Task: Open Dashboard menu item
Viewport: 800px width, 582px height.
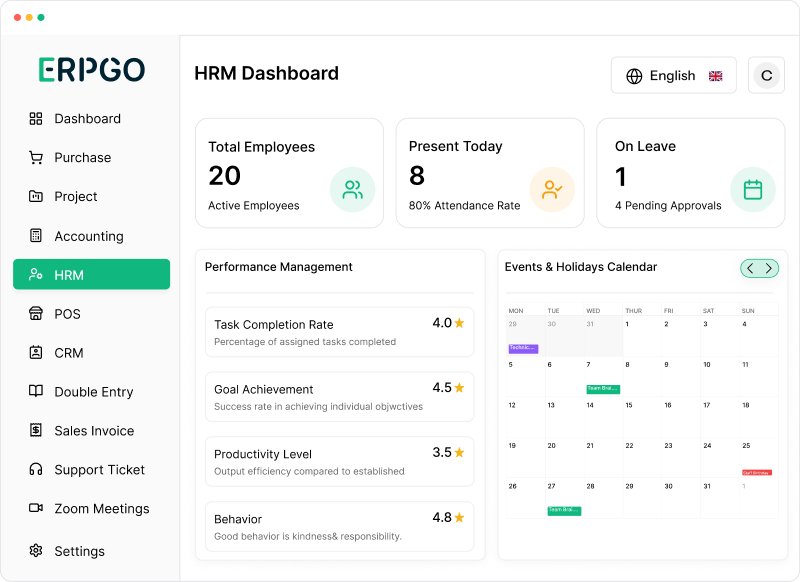Action: 91,119
